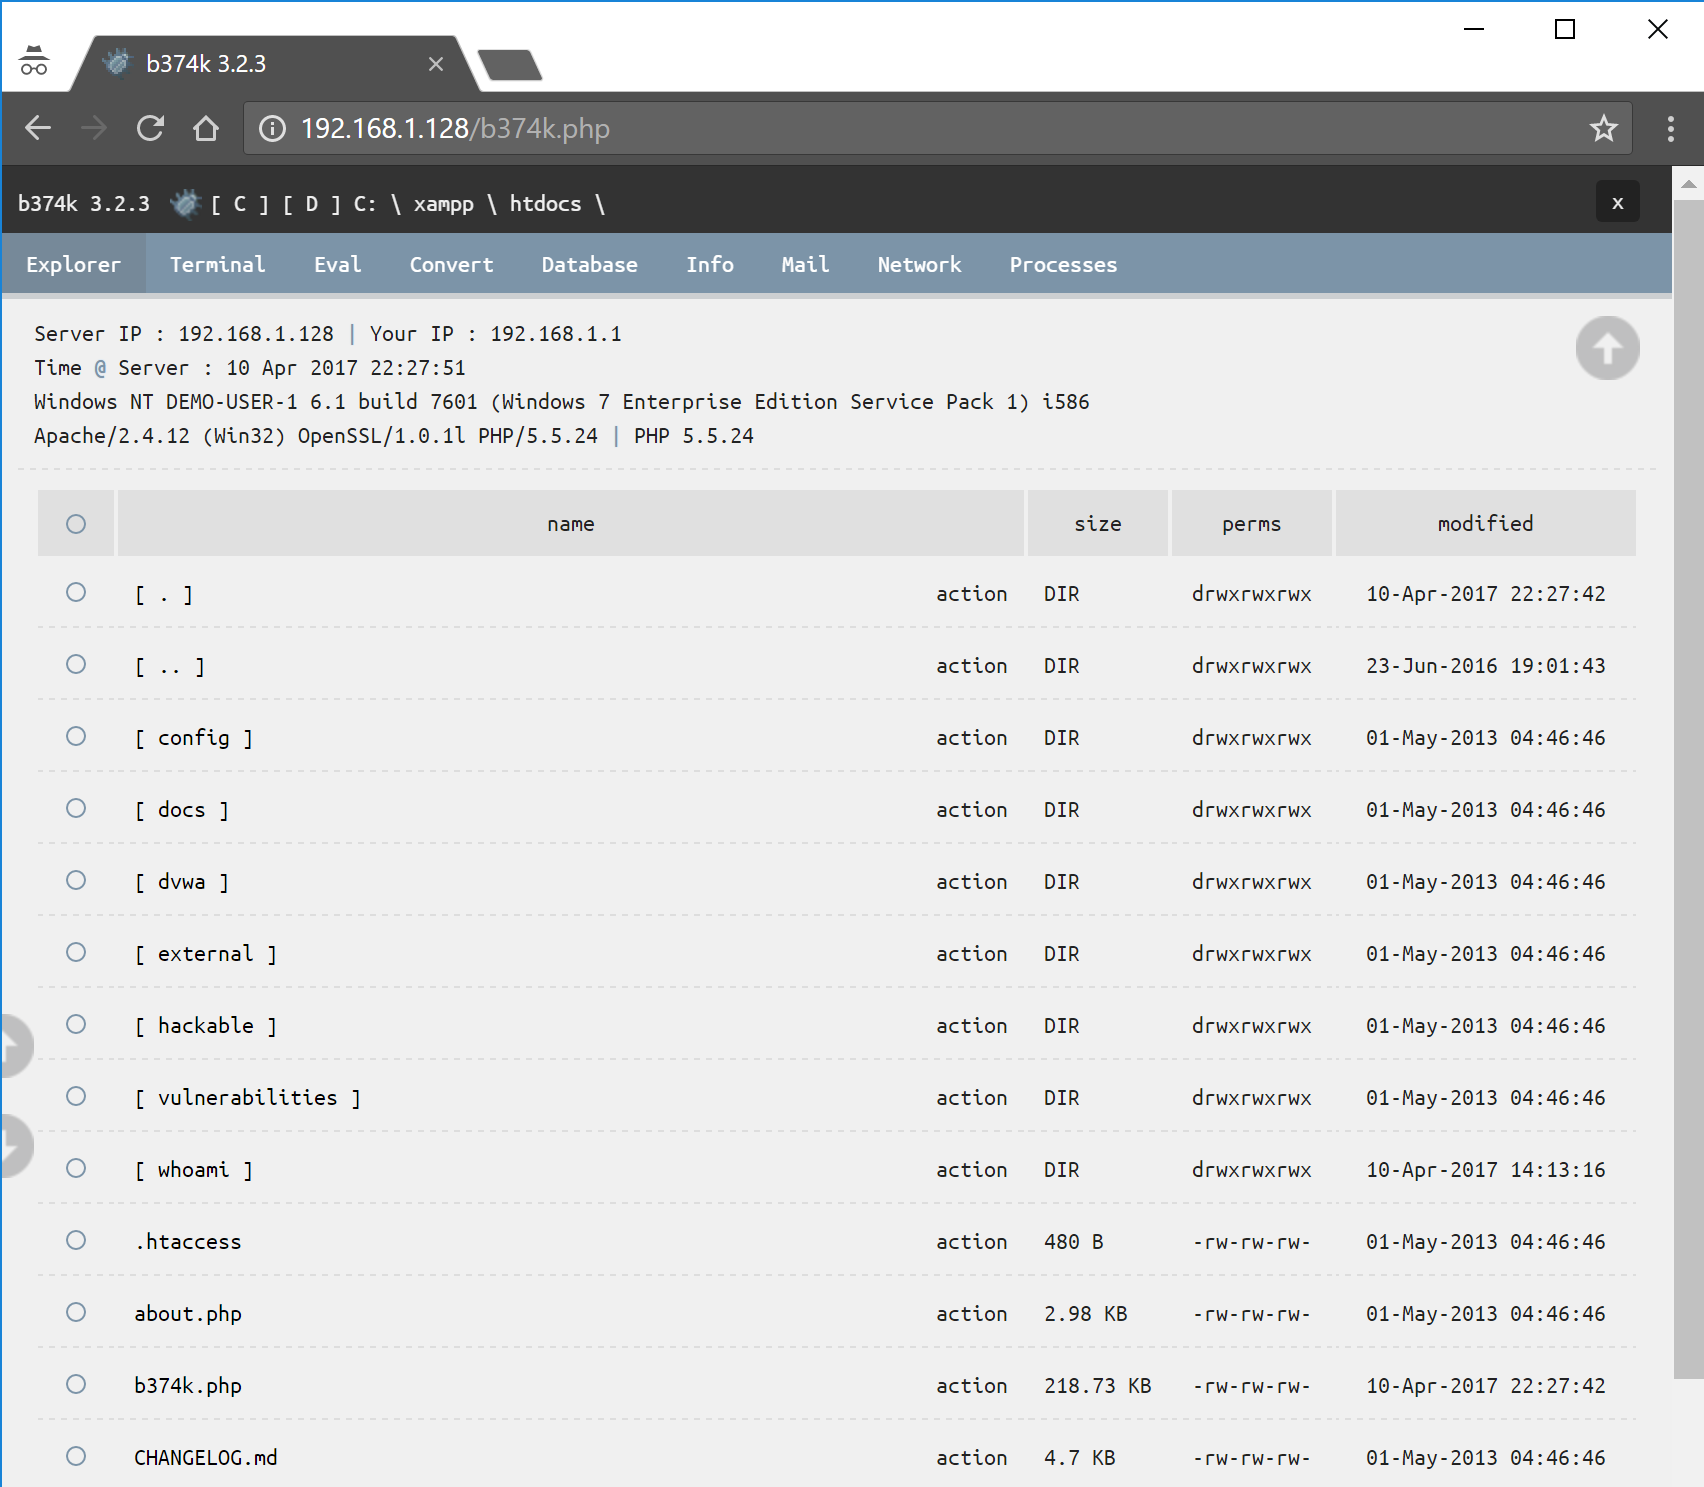Click the scroll-to-top arrow icon
This screenshot has height=1487, width=1704.
(1607, 348)
